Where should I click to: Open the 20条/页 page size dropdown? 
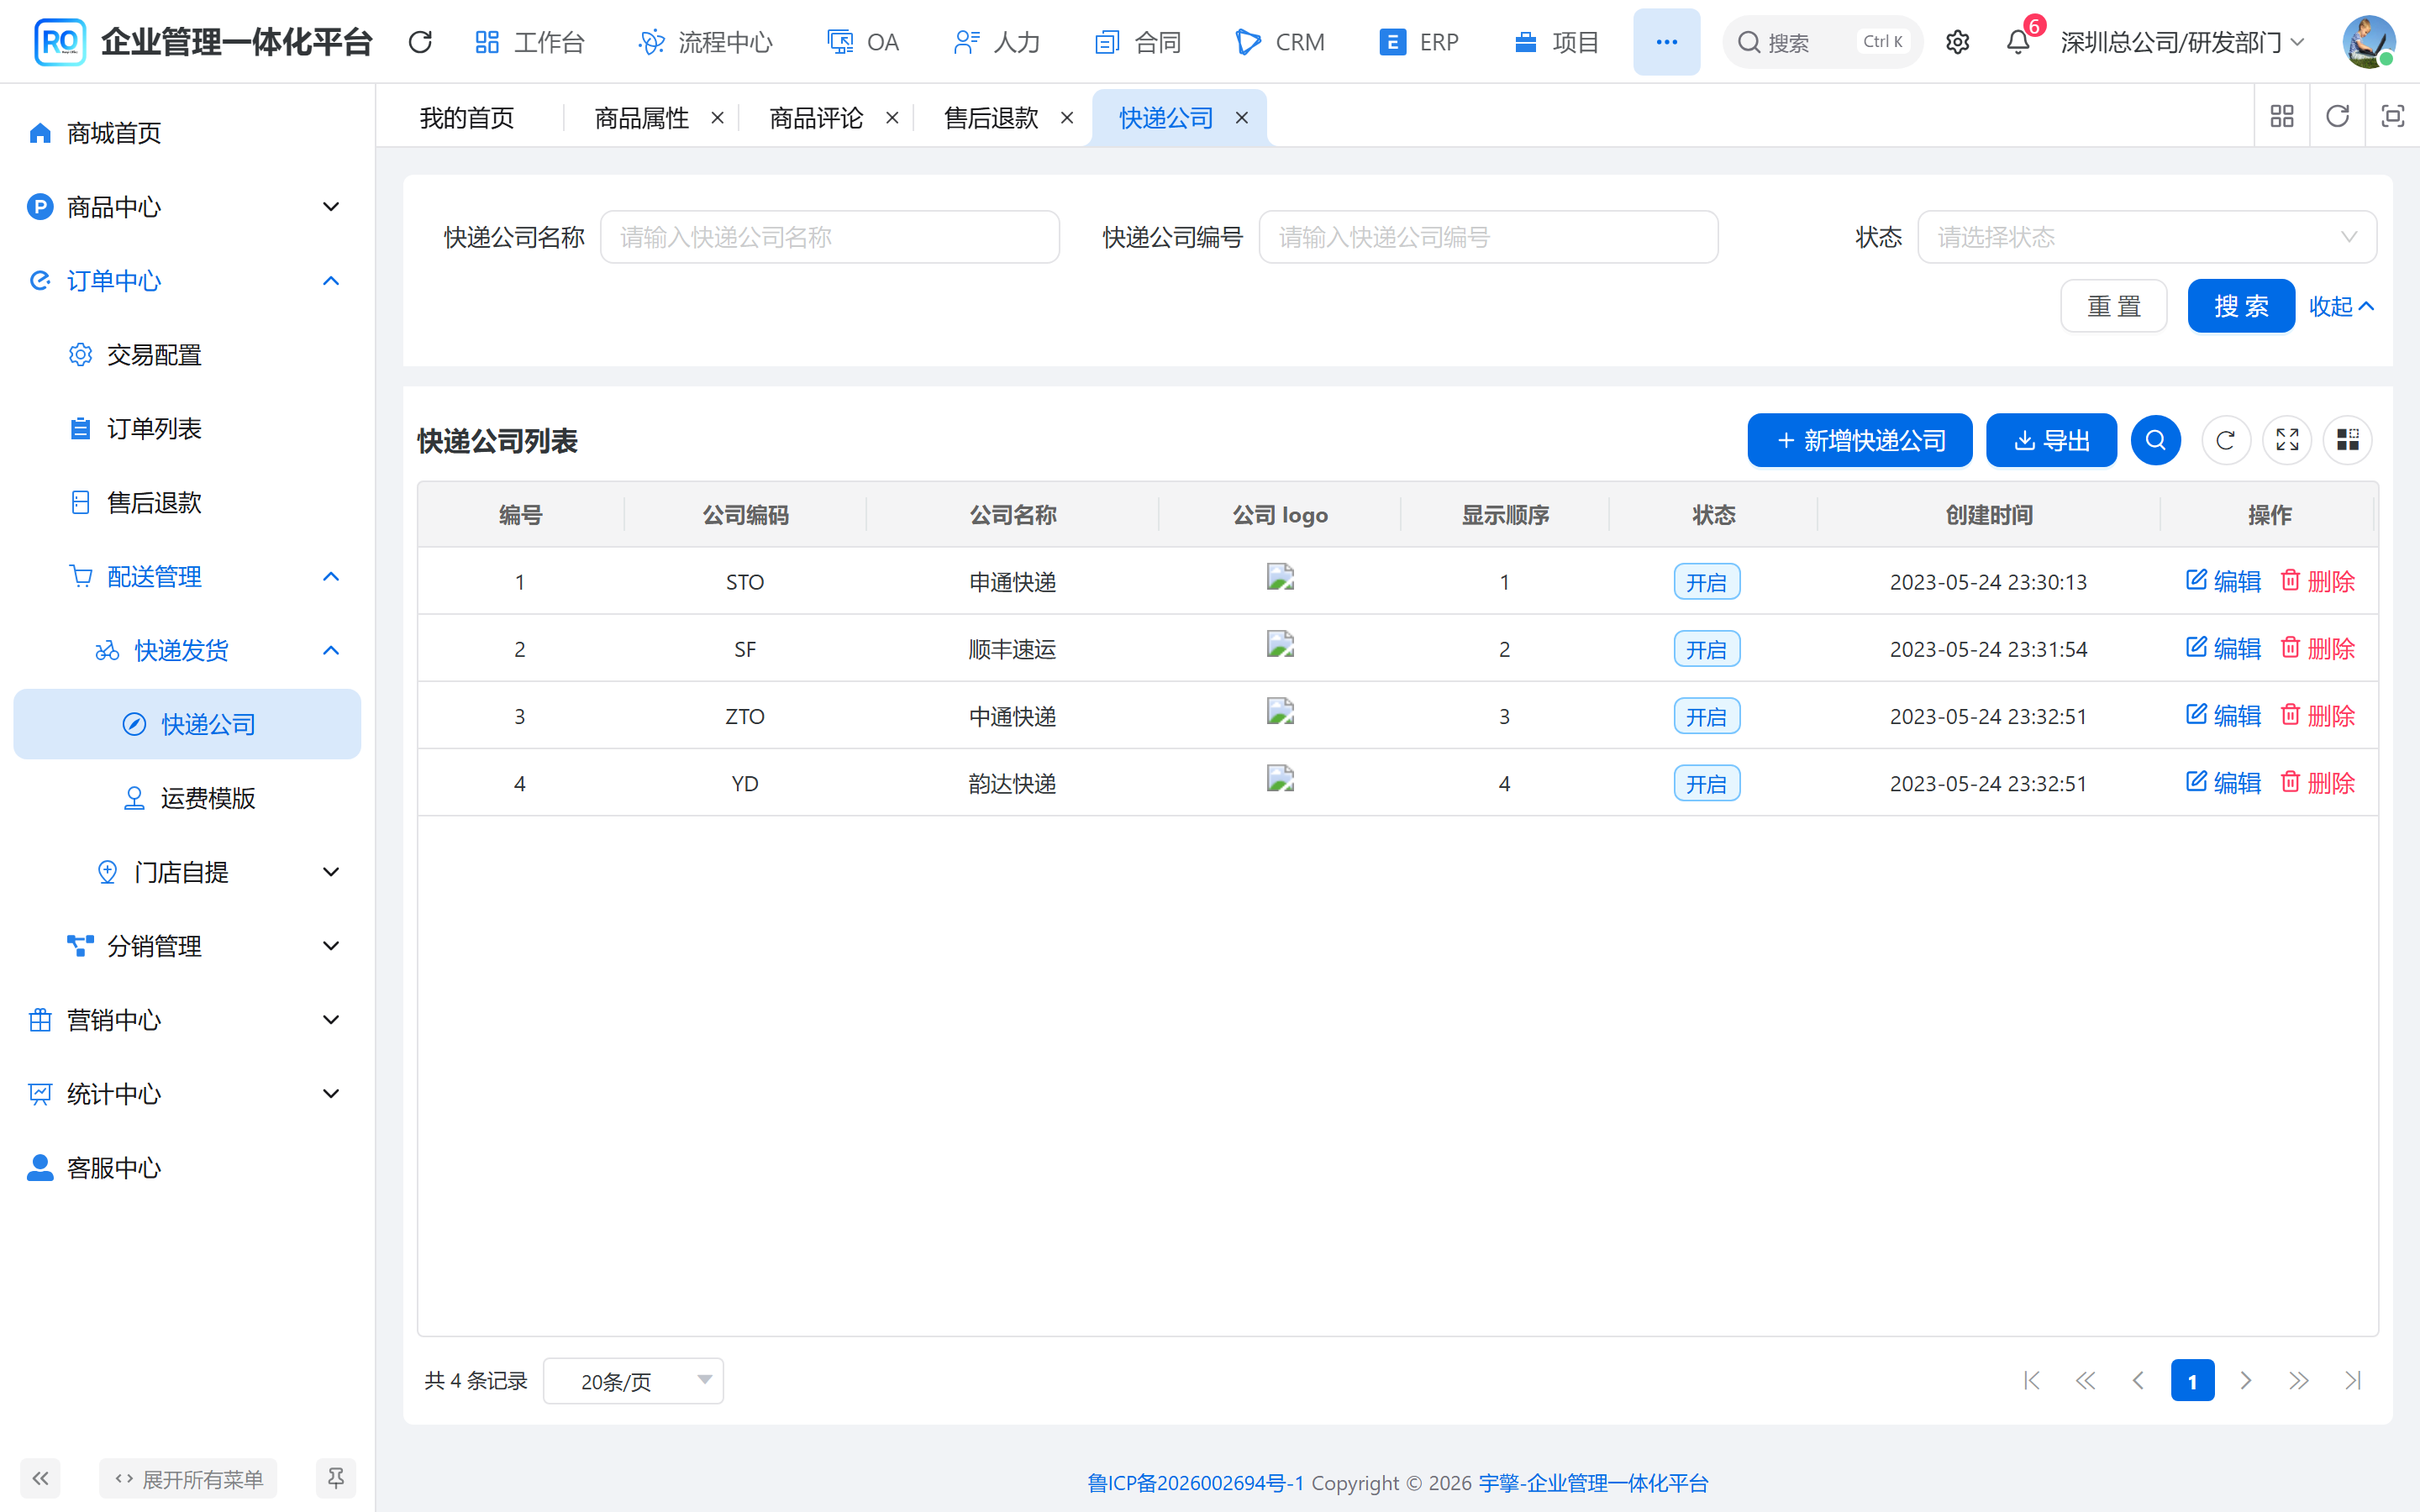pos(633,1381)
